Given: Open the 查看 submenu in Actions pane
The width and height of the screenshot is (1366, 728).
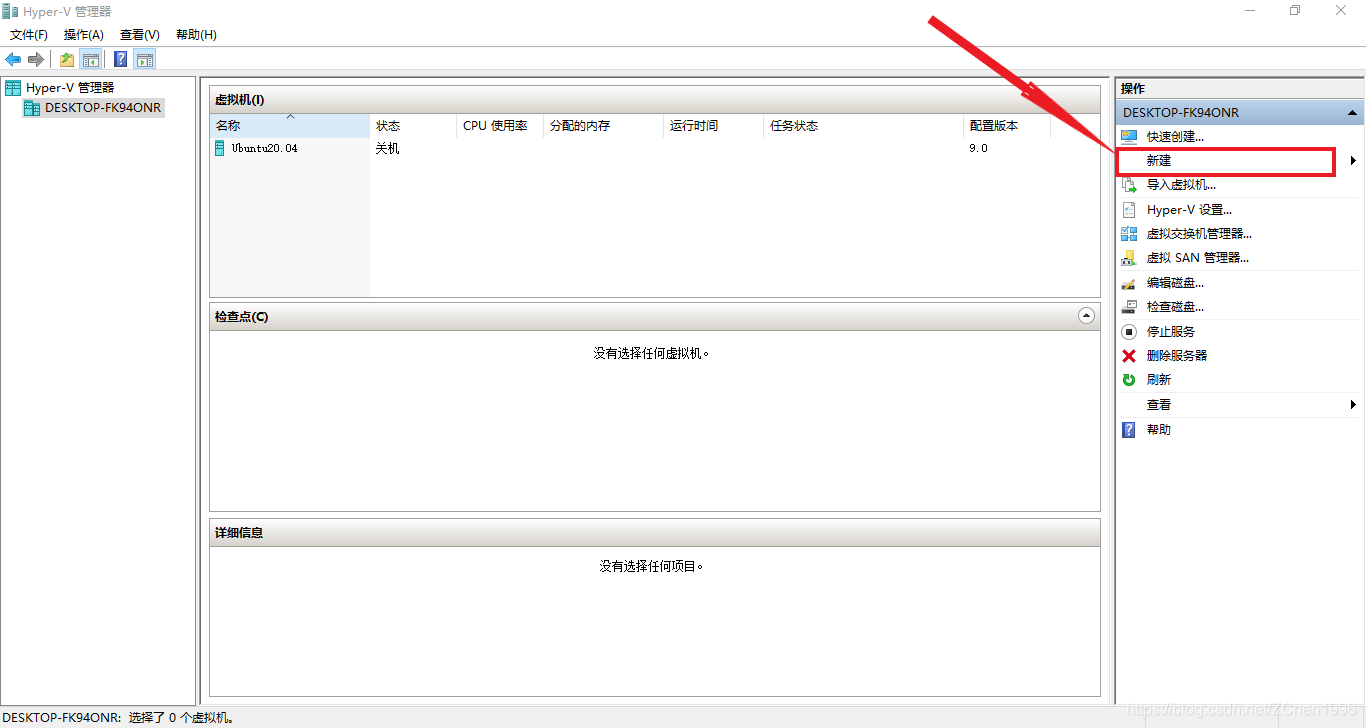Looking at the screenshot, I should (x=1159, y=405).
